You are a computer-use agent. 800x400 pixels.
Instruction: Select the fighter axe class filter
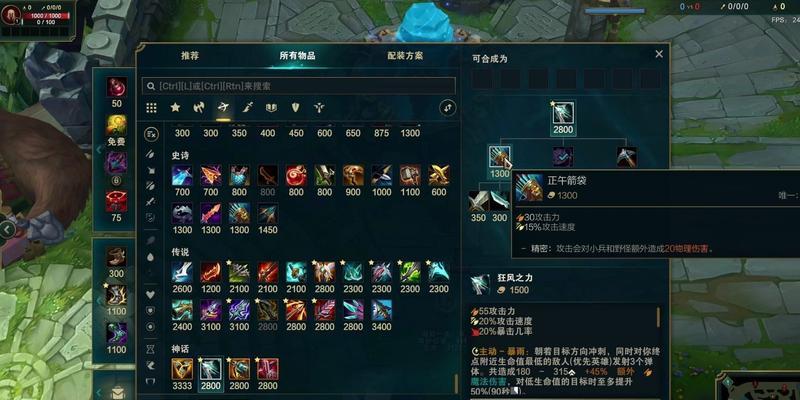[199, 108]
